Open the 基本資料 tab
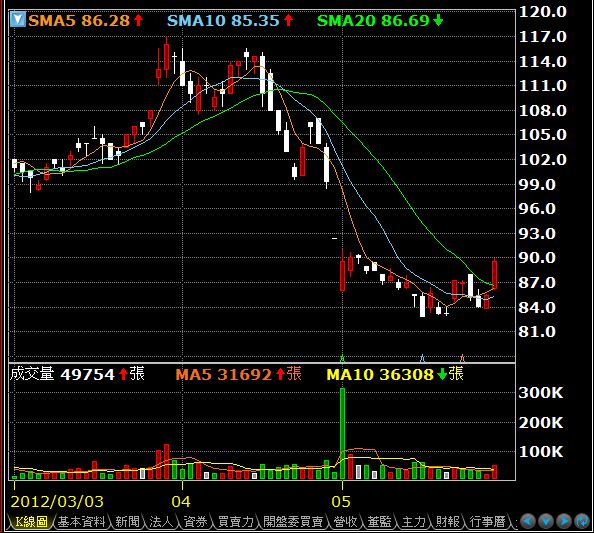Viewport: 594px width, 533px height. [x=81, y=522]
